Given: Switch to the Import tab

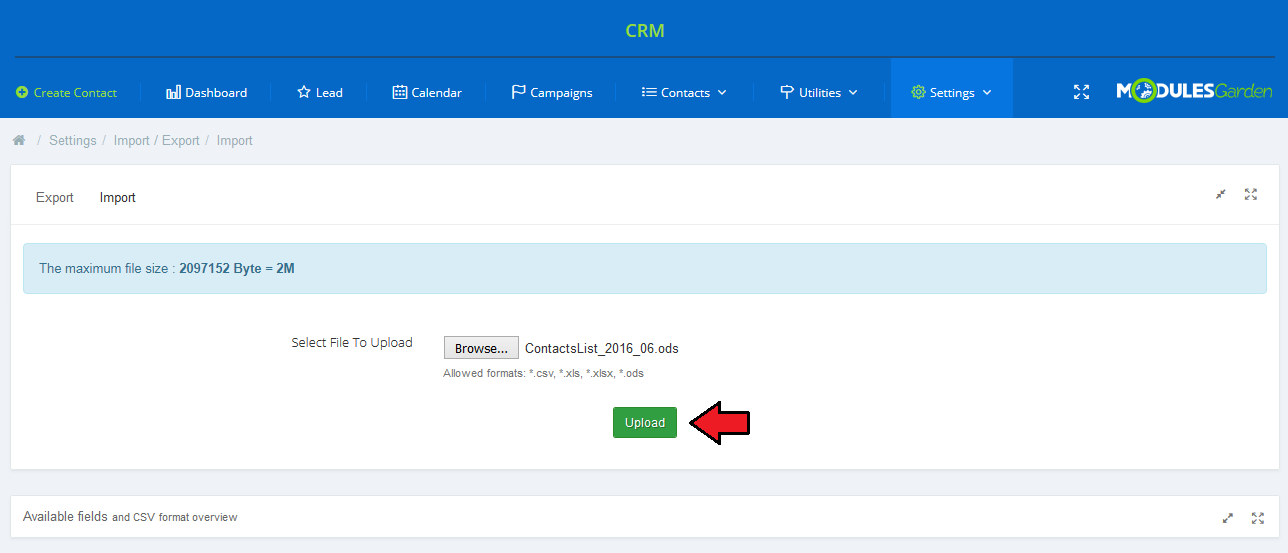Looking at the screenshot, I should [x=118, y=198].
